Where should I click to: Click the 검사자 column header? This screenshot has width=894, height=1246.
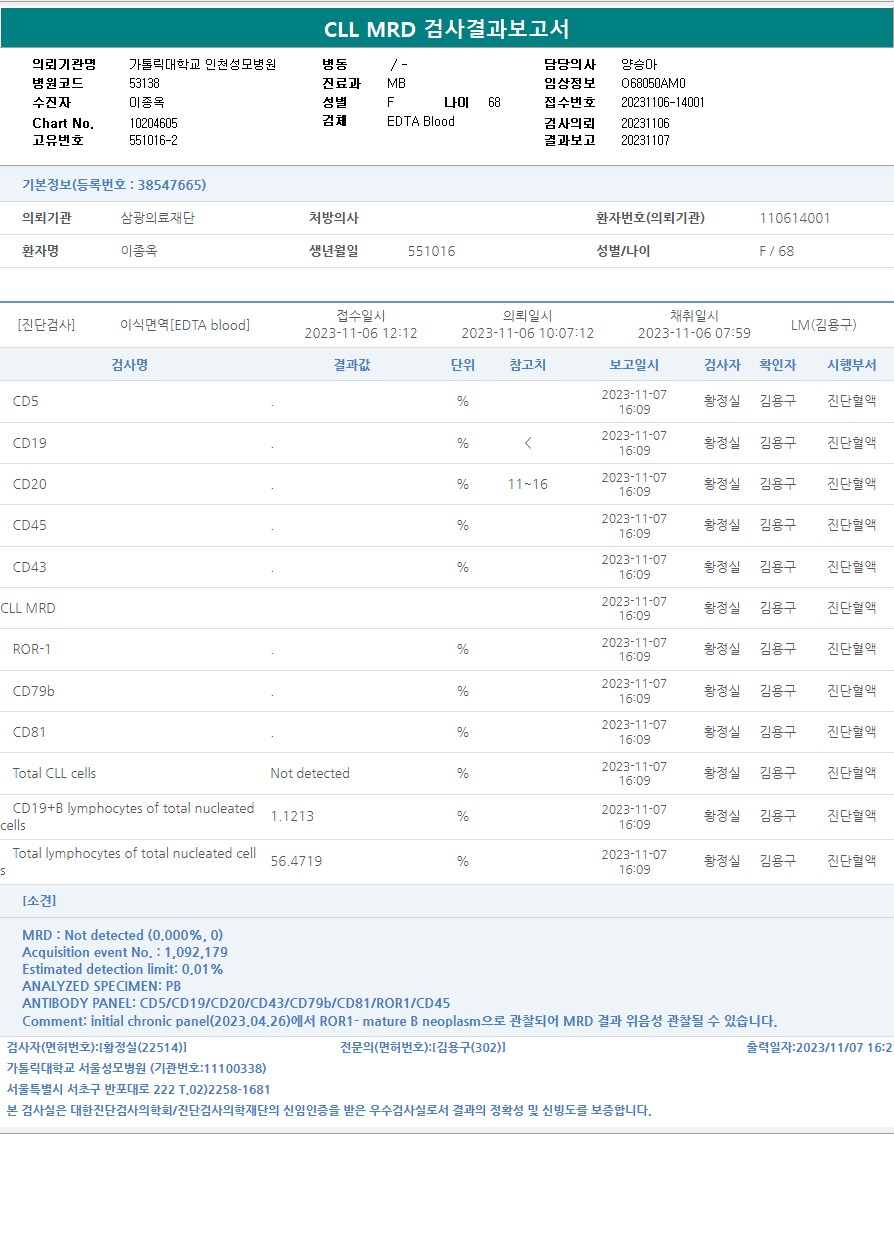[722, 365]
